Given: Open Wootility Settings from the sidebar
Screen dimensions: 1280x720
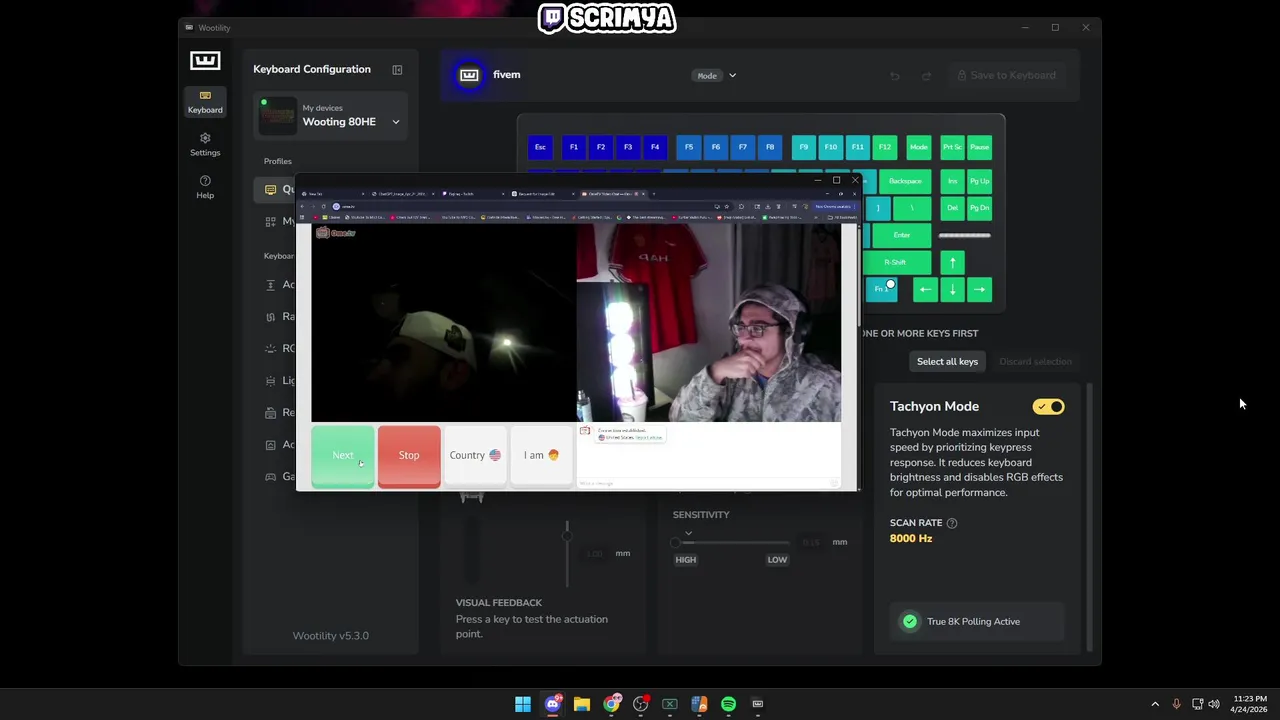Looking at the screenshot, I should (205, 145).
